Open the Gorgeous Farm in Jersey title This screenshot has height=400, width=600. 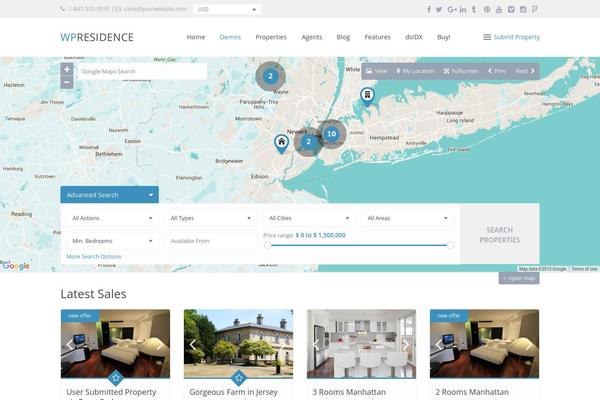tap(233, 392)
